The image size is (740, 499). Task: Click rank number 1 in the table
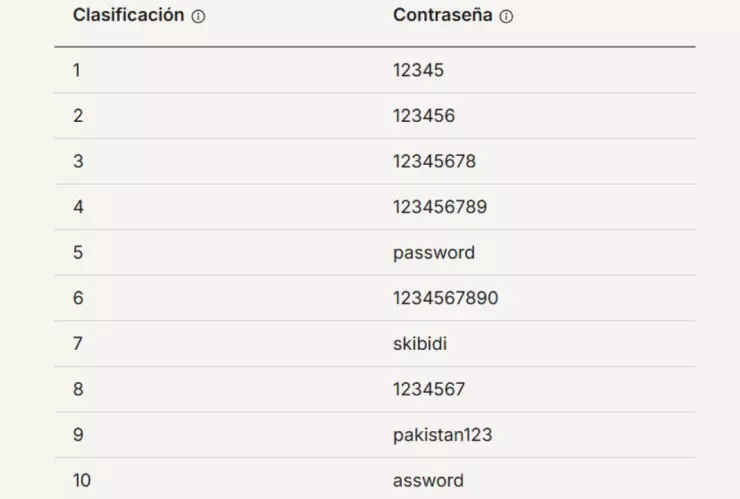[77, 70]
